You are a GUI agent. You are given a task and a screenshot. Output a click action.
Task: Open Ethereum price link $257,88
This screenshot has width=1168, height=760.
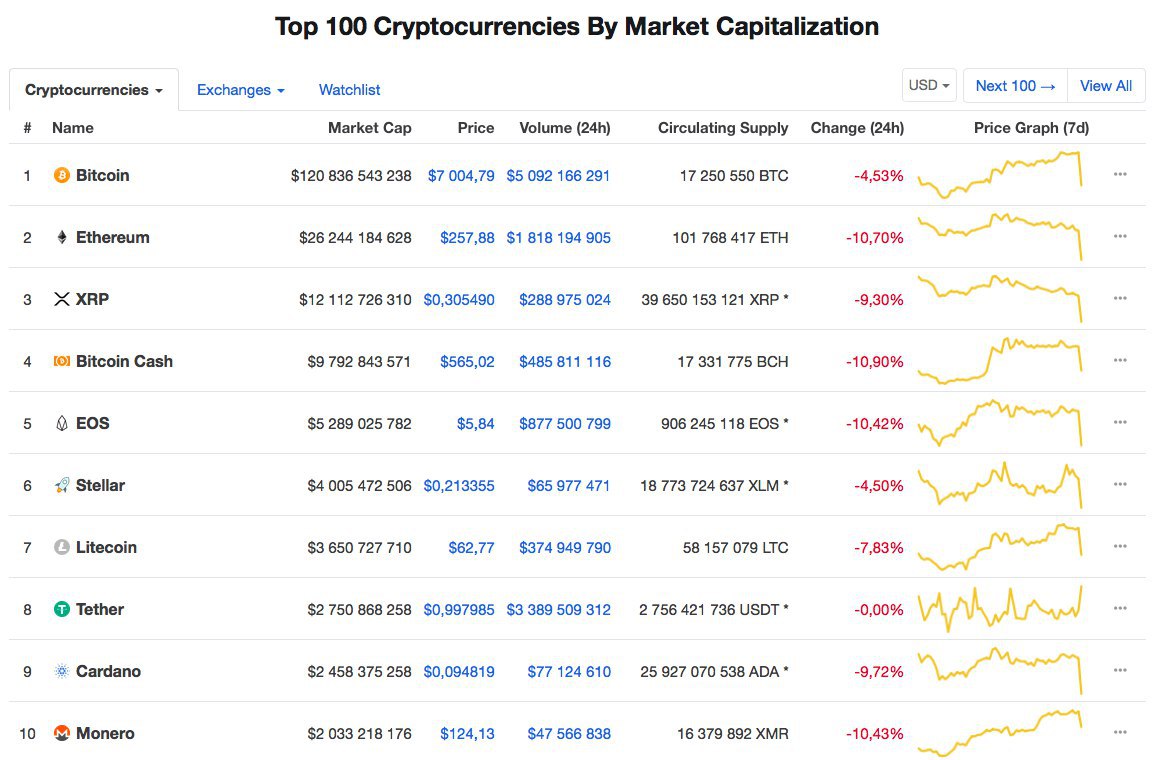[467, 238]
